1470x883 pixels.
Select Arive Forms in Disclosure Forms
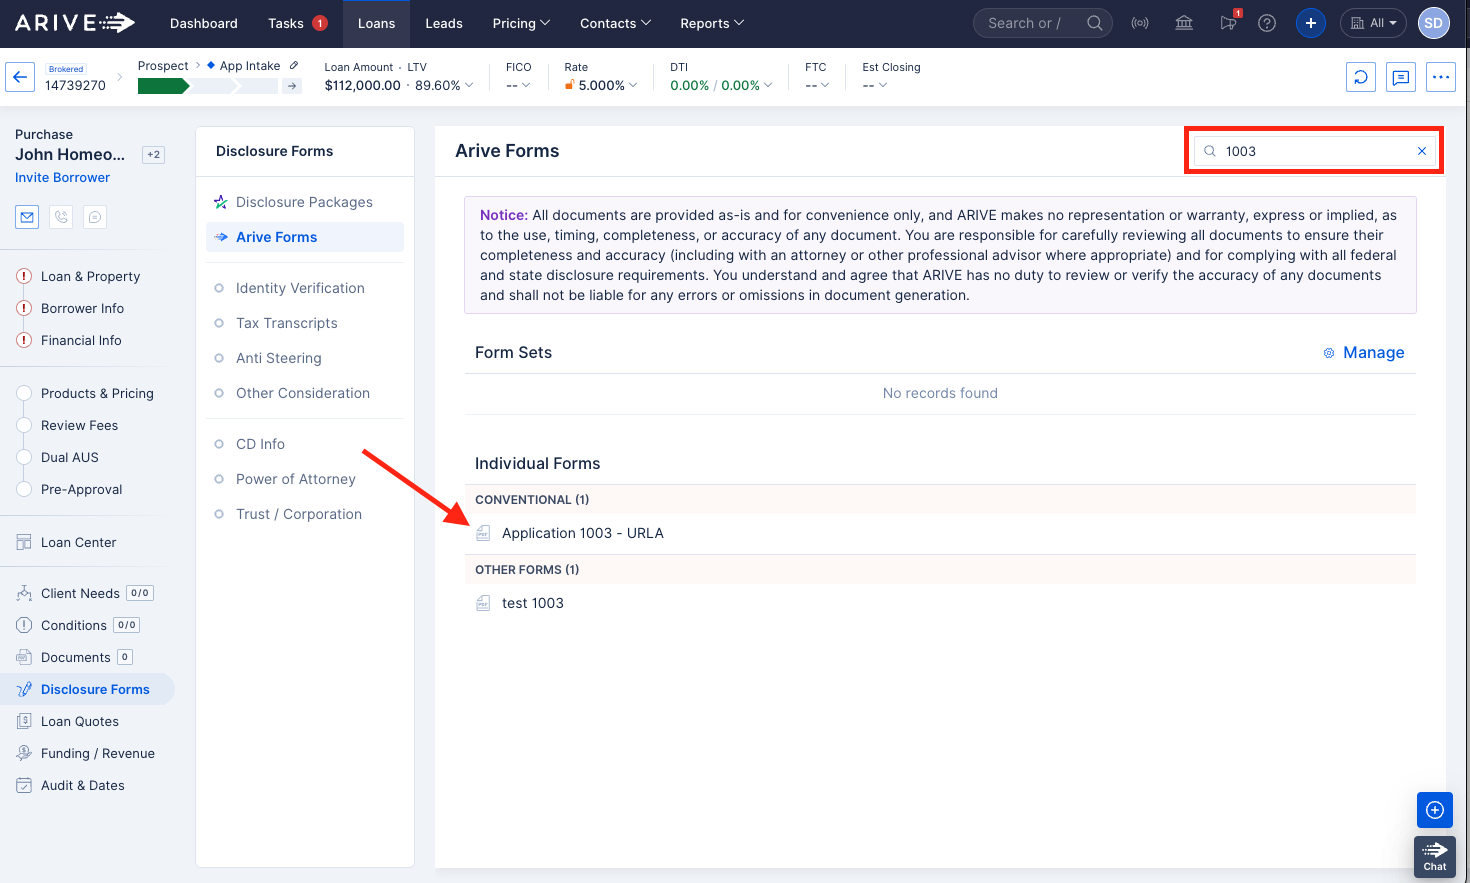pos(304,237)
